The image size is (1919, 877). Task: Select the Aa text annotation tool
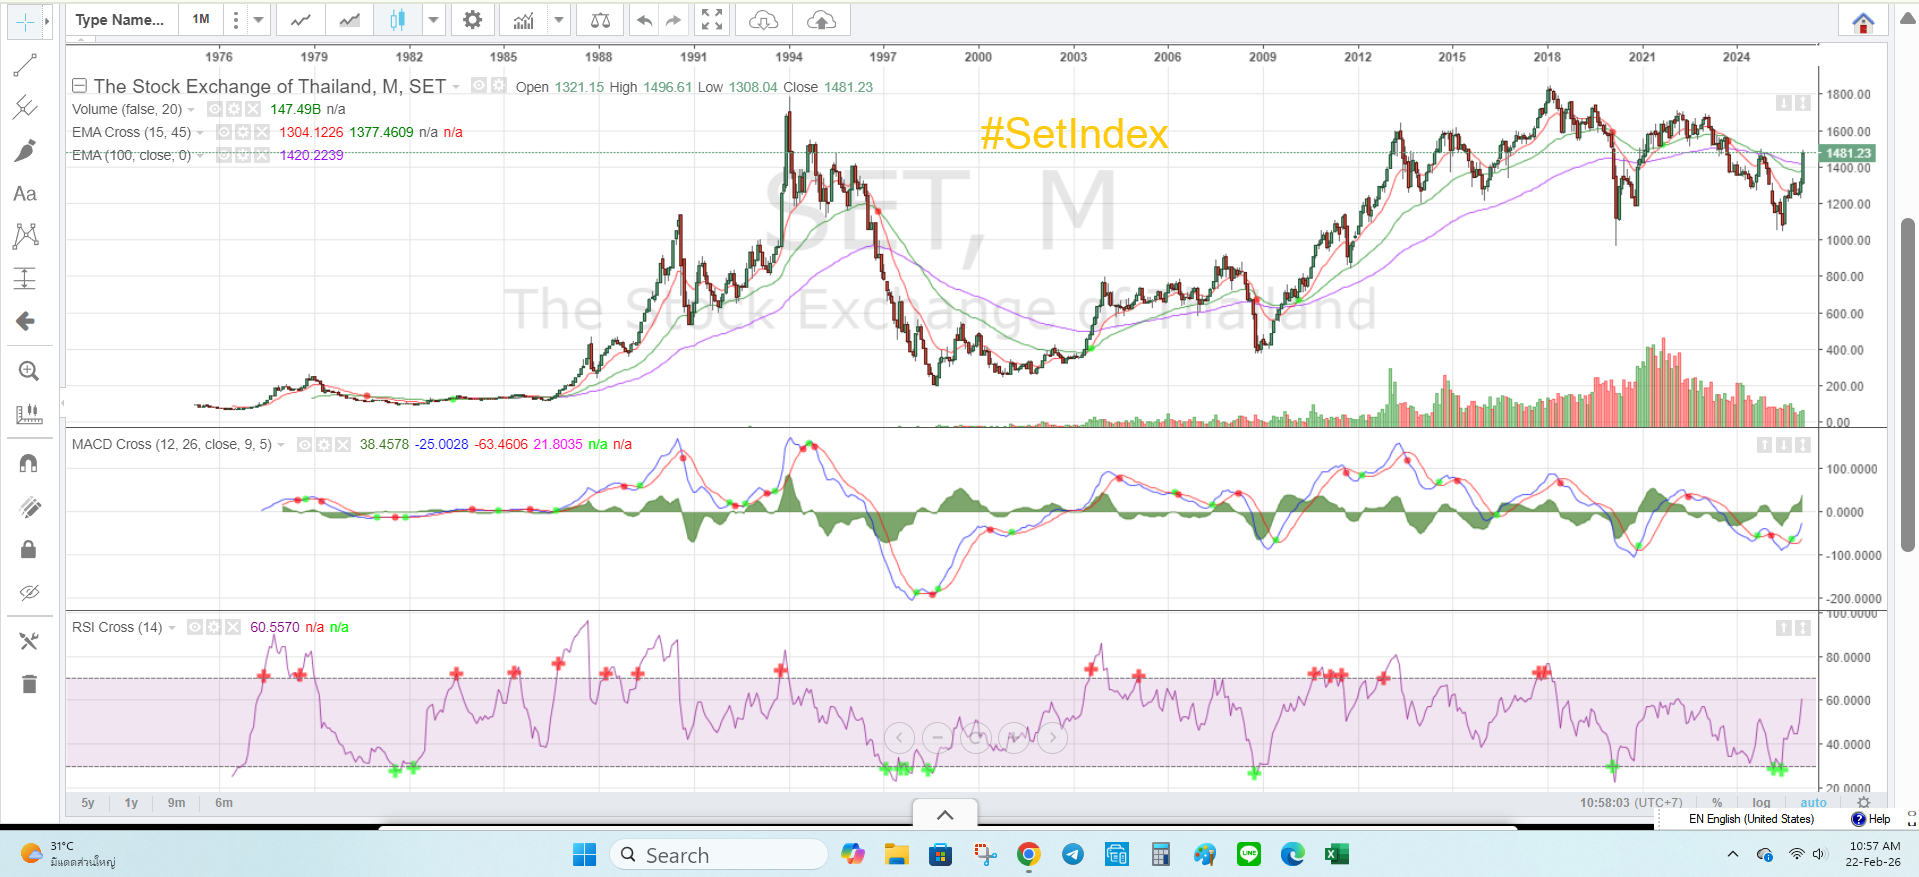pos(25,193)
